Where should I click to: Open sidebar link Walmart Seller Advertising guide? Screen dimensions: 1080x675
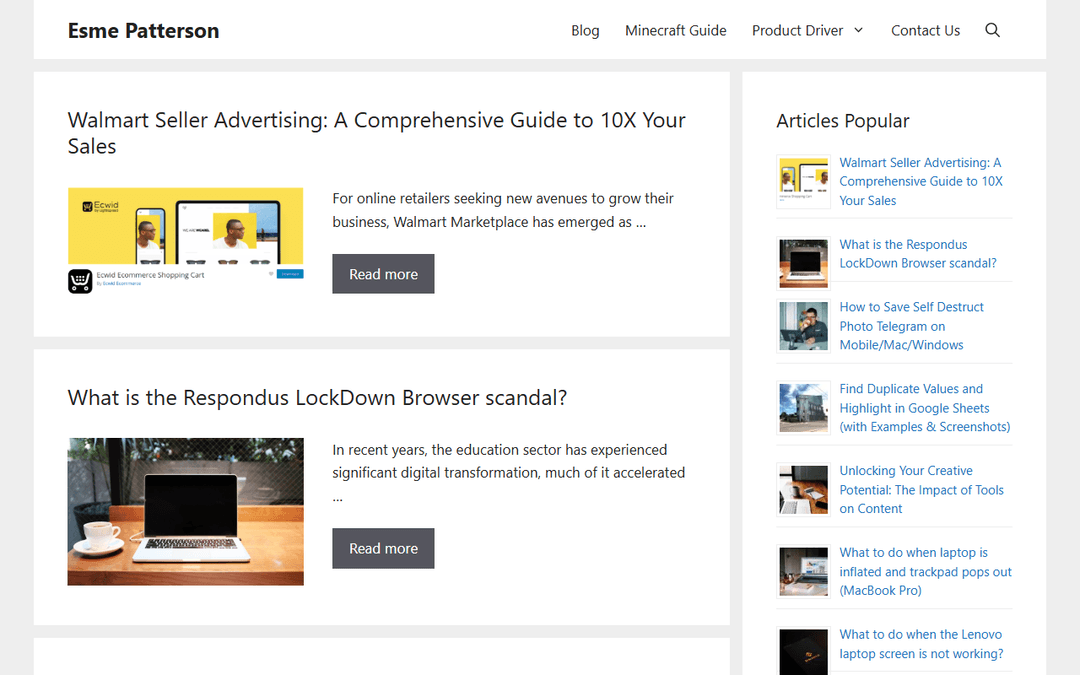pos(921,181)
